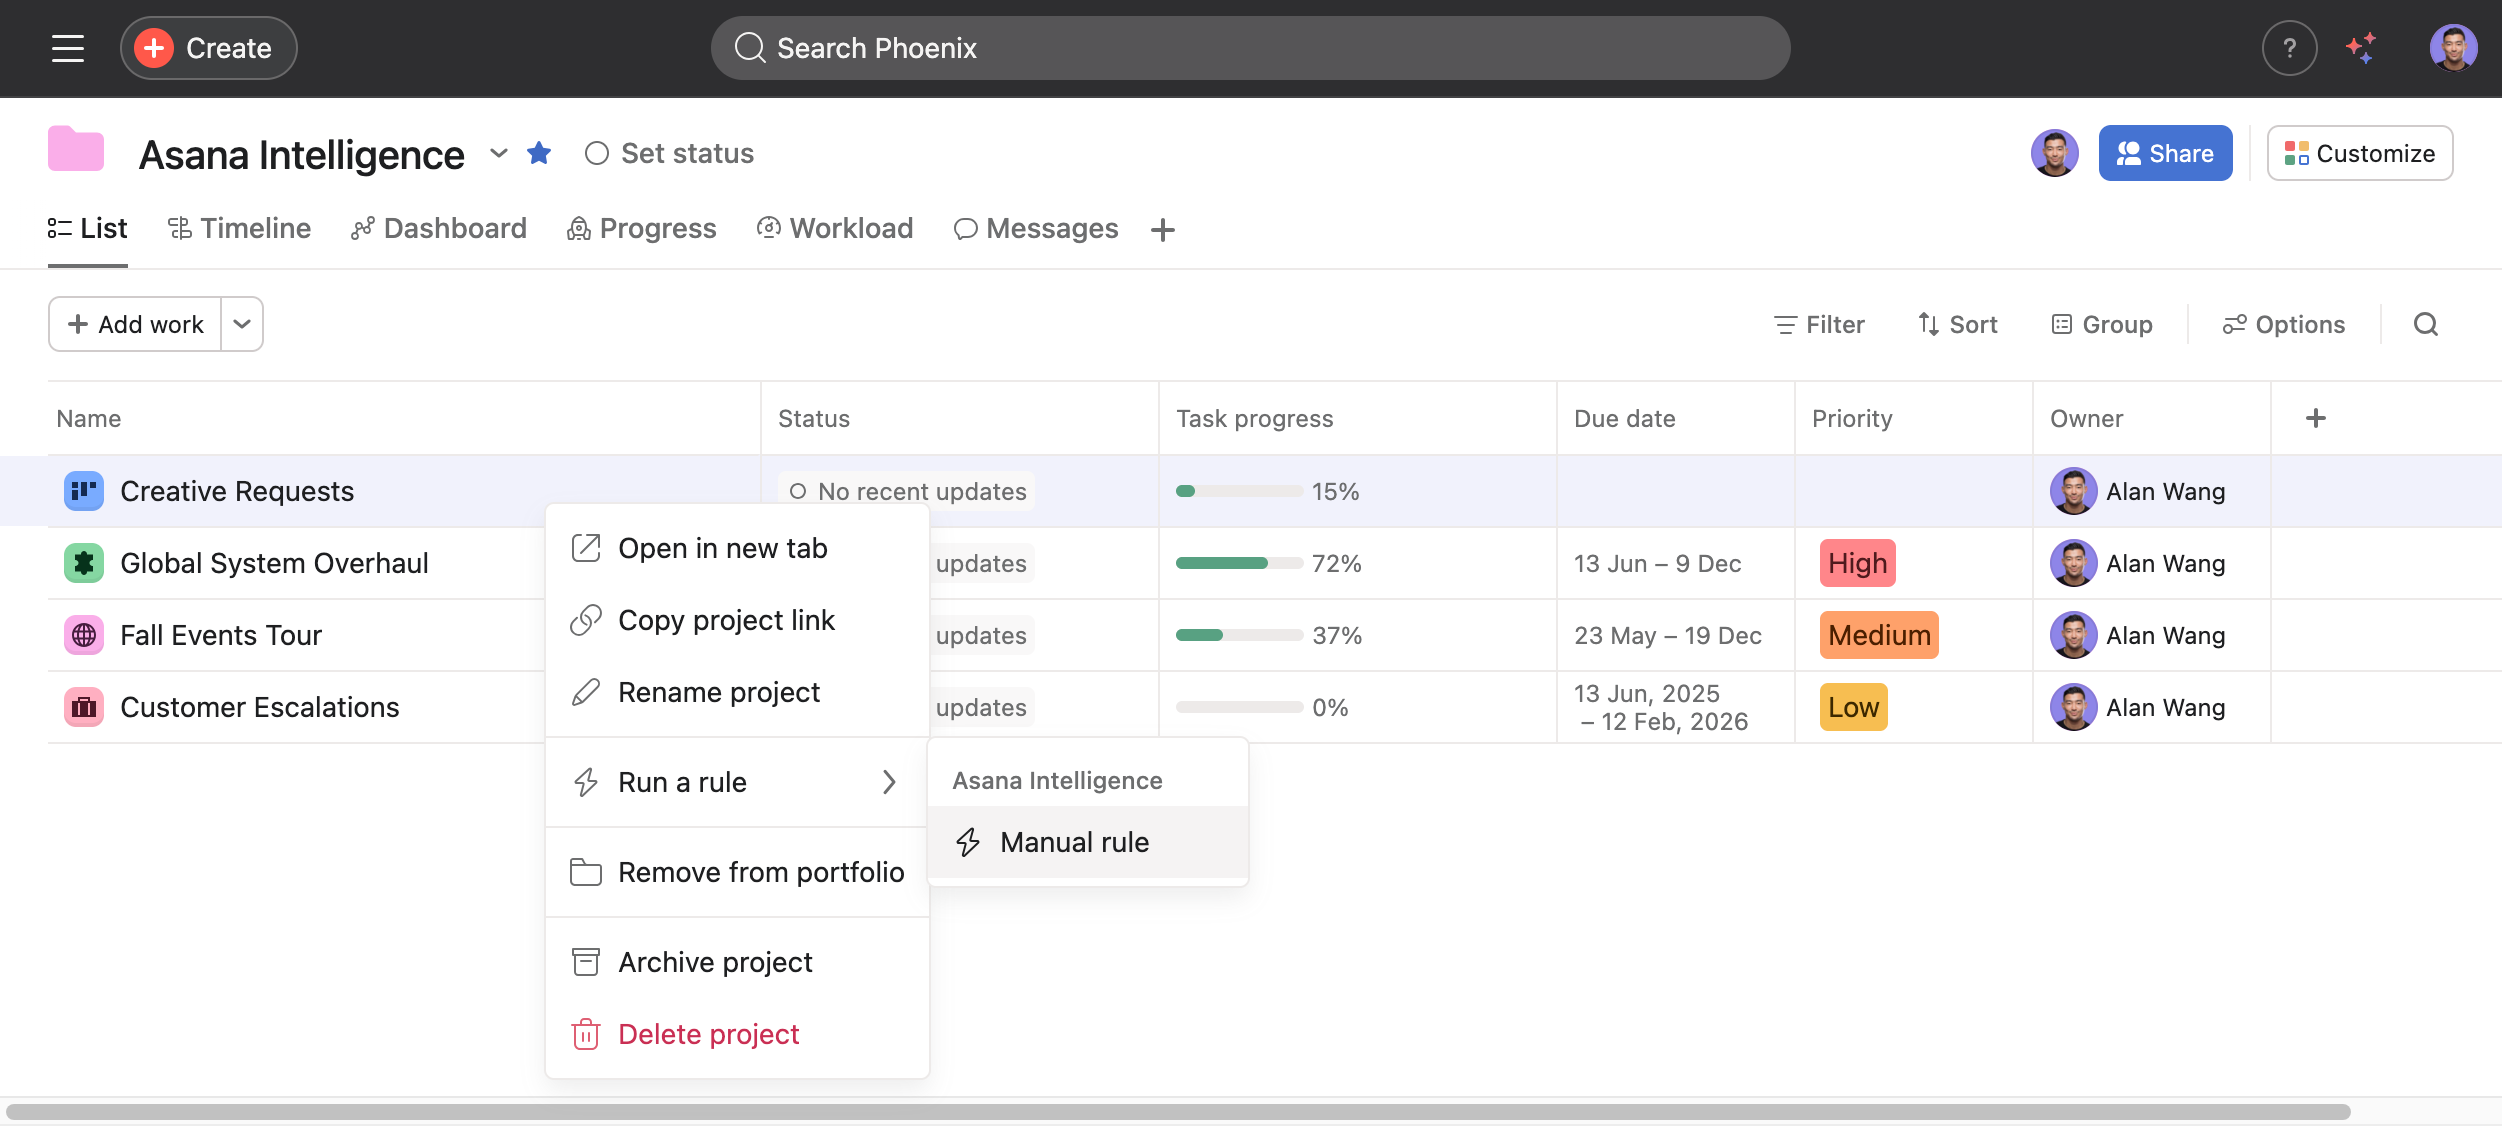Viewport: 2502px width, 1126px height.
Task: Click the Set status circle
Action: click(x=597, y=153)
